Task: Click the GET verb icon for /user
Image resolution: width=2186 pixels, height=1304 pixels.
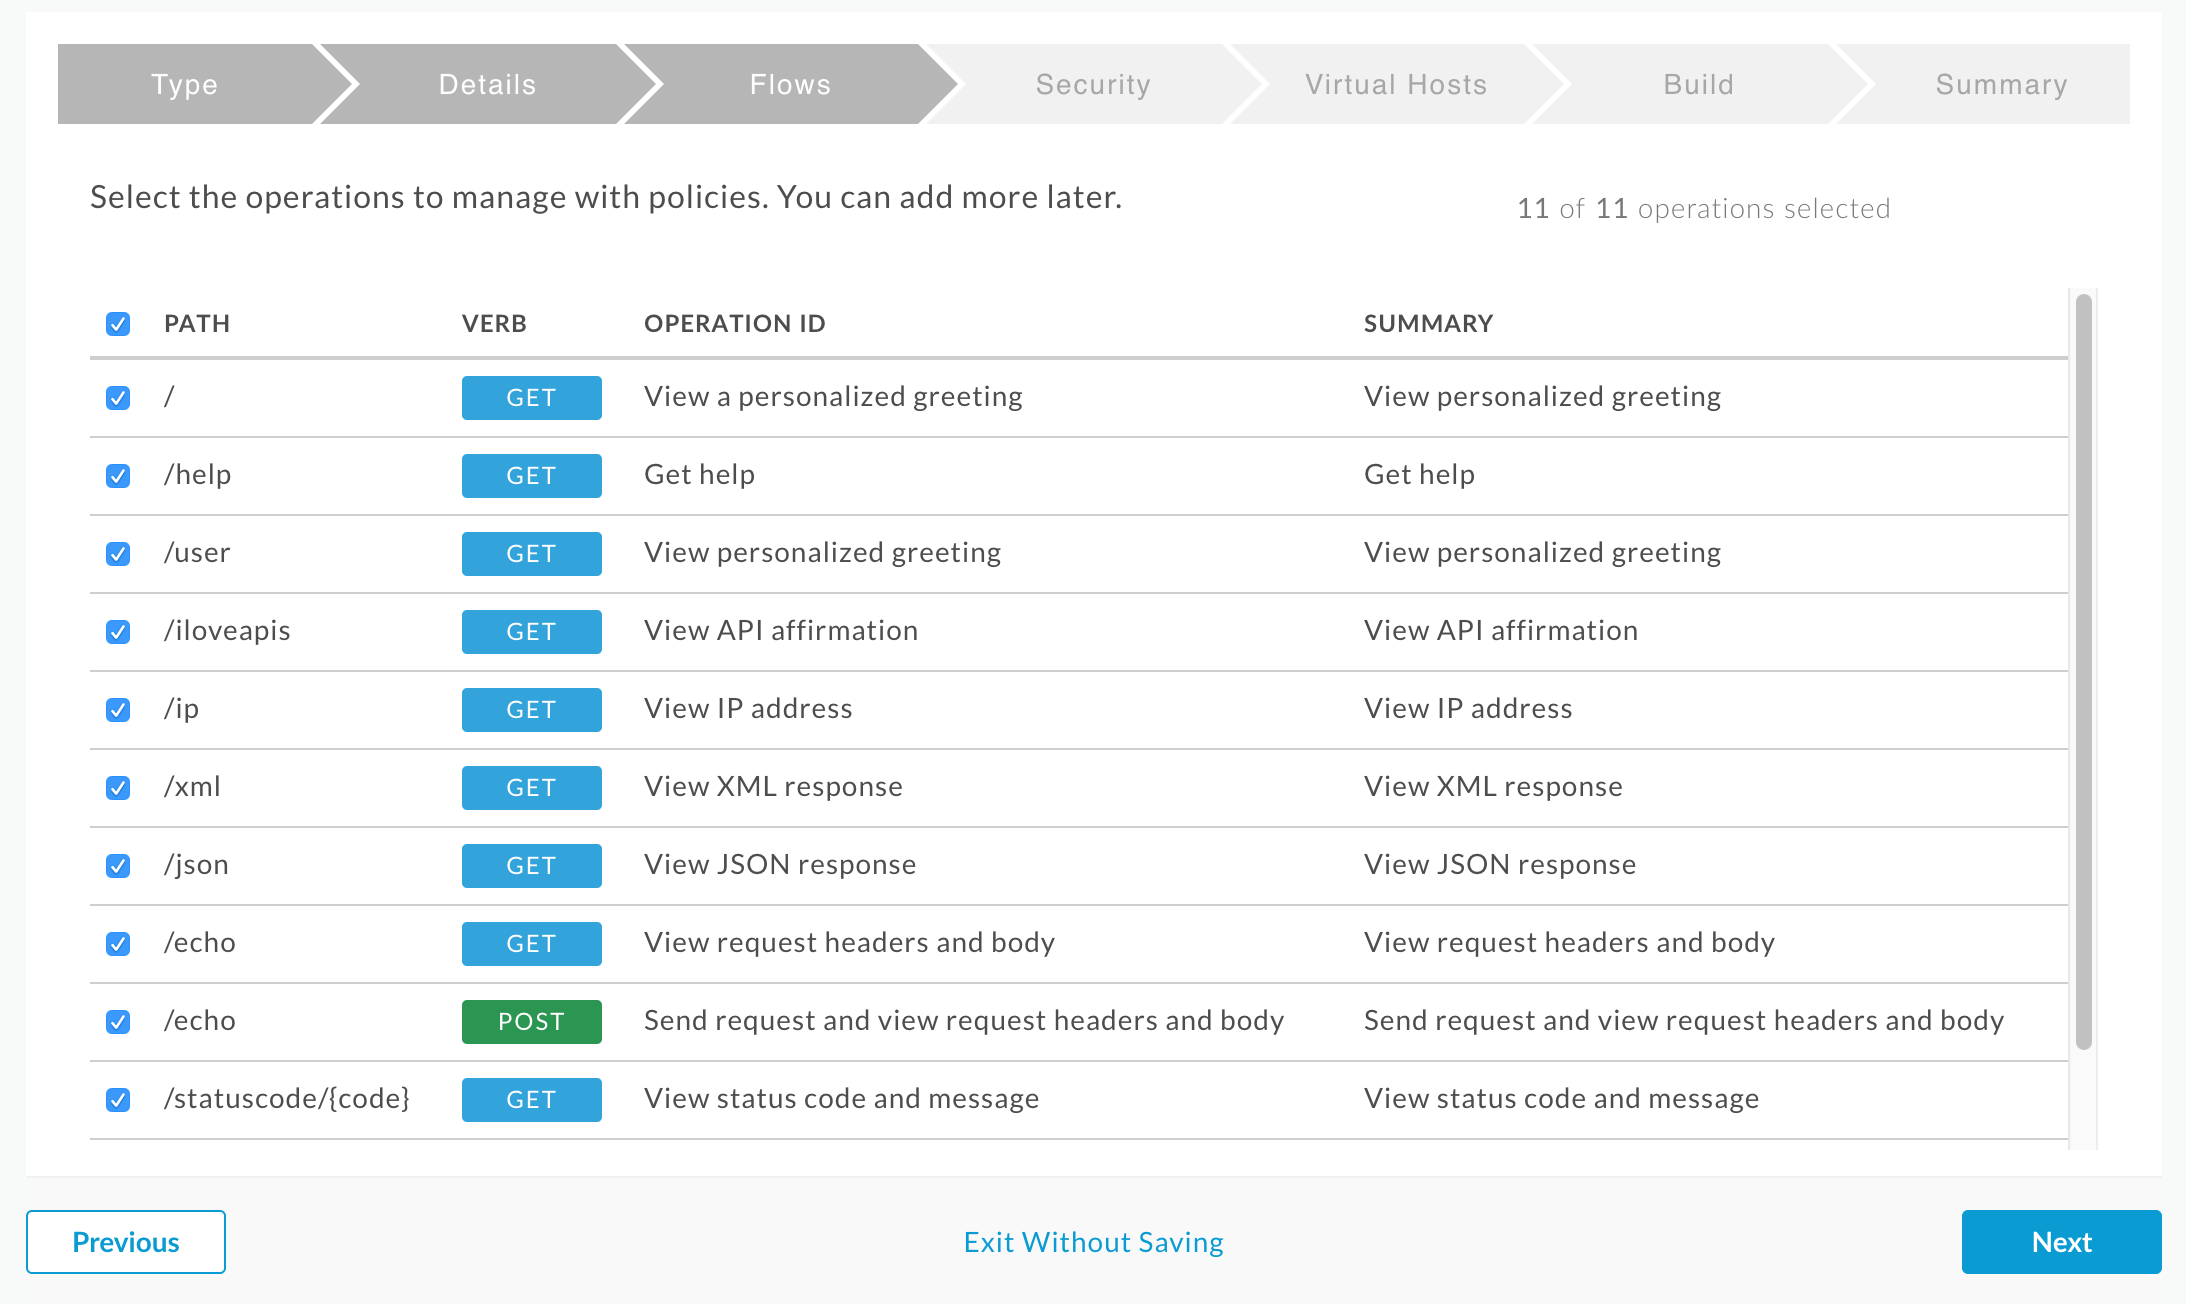Action: coord(529,553)
